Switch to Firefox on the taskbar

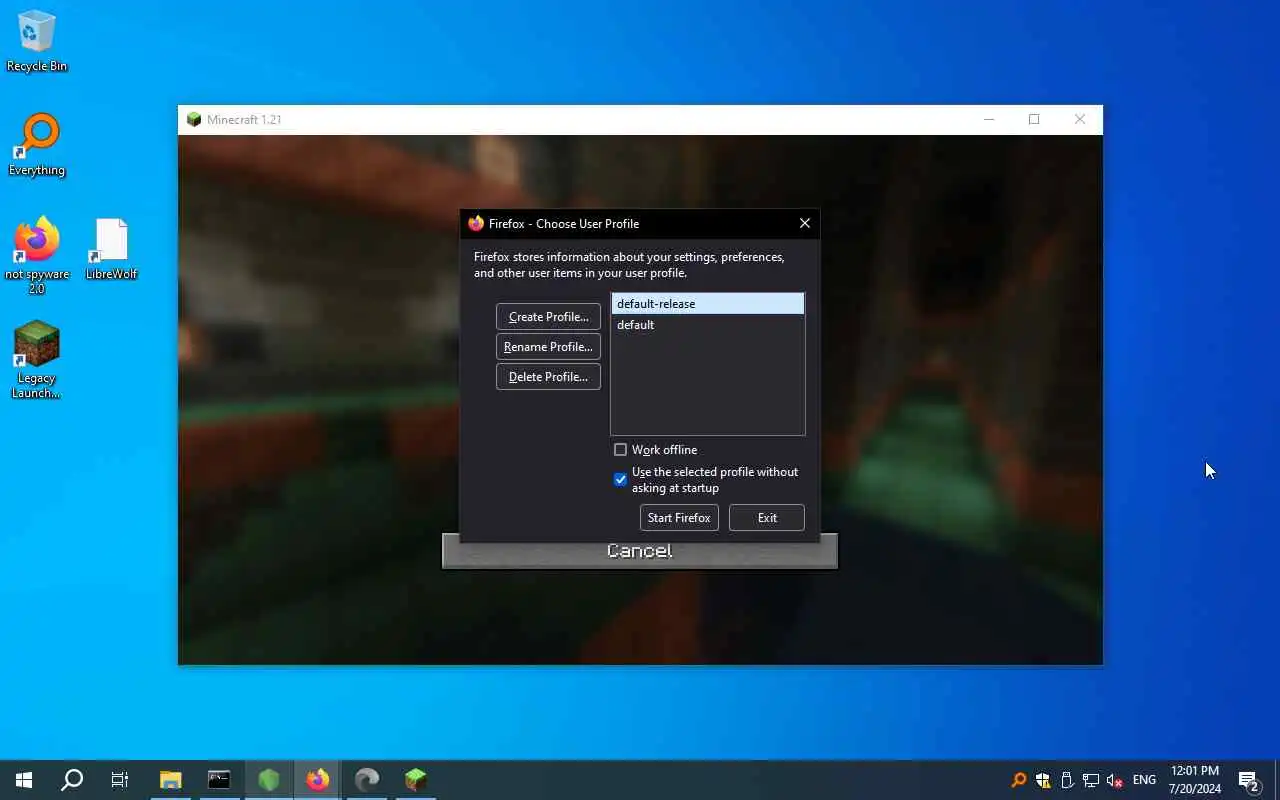[x=317, y=780]
